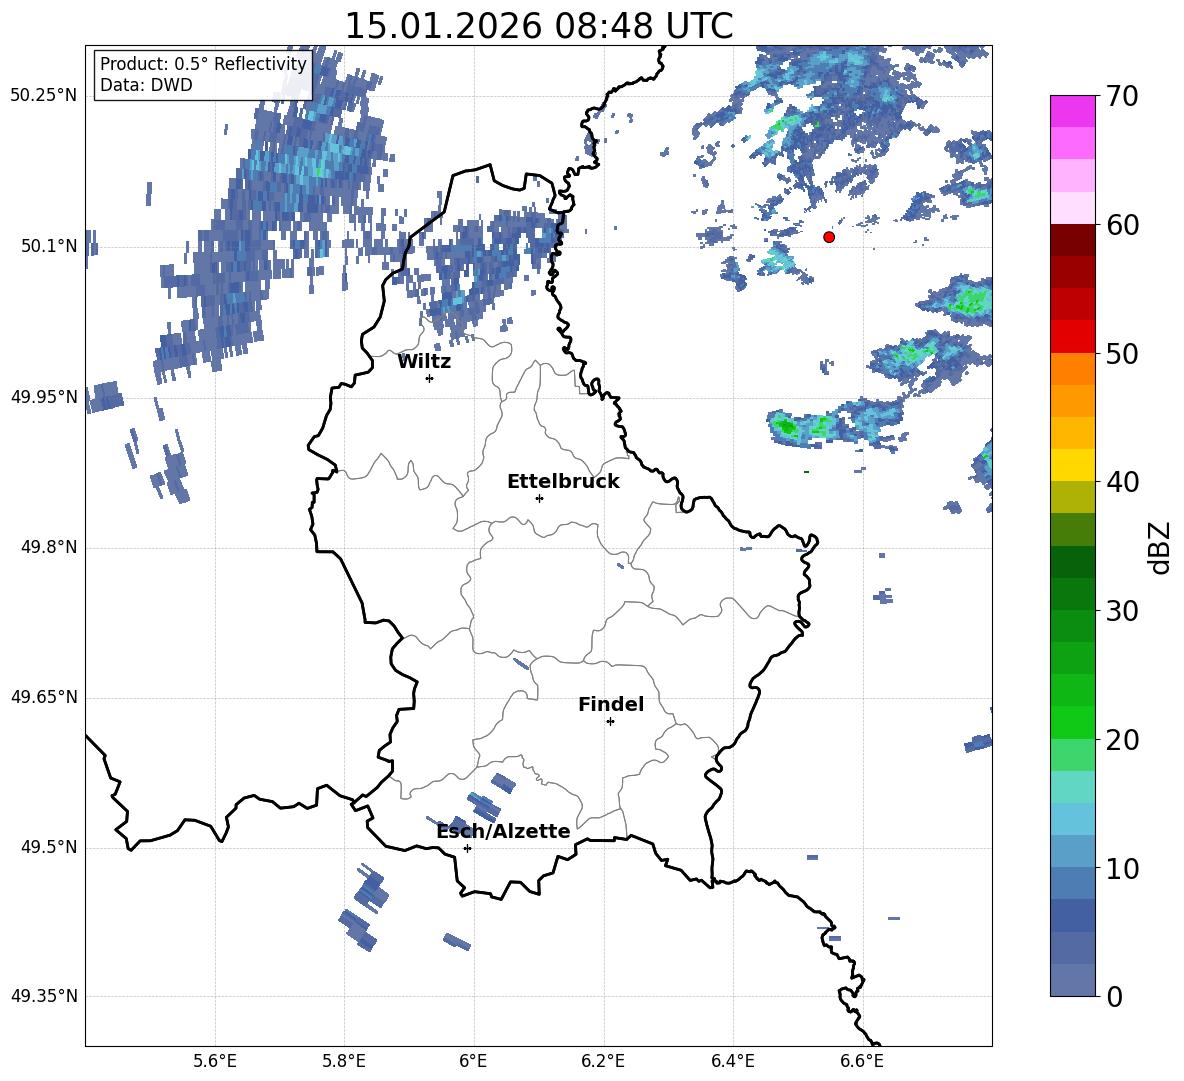Click the 49.8°N latitude label
This screenshot has height=1081, width=1184.
point(49,547)
